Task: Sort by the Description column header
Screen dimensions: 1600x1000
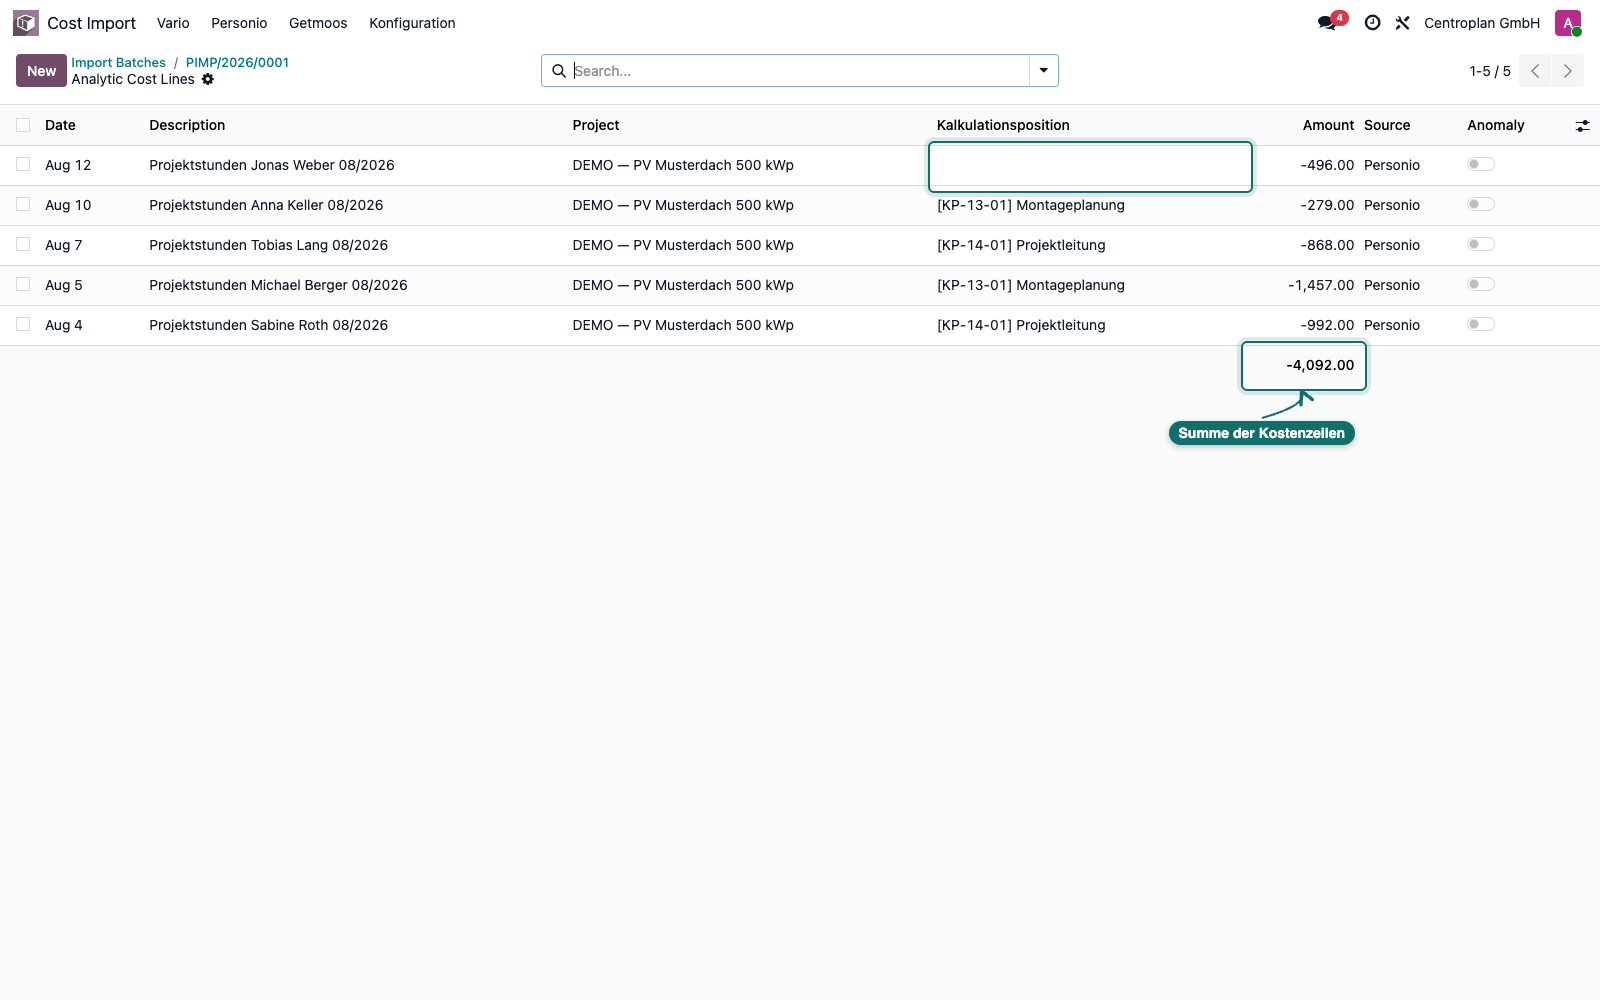Action: [187, 125]
